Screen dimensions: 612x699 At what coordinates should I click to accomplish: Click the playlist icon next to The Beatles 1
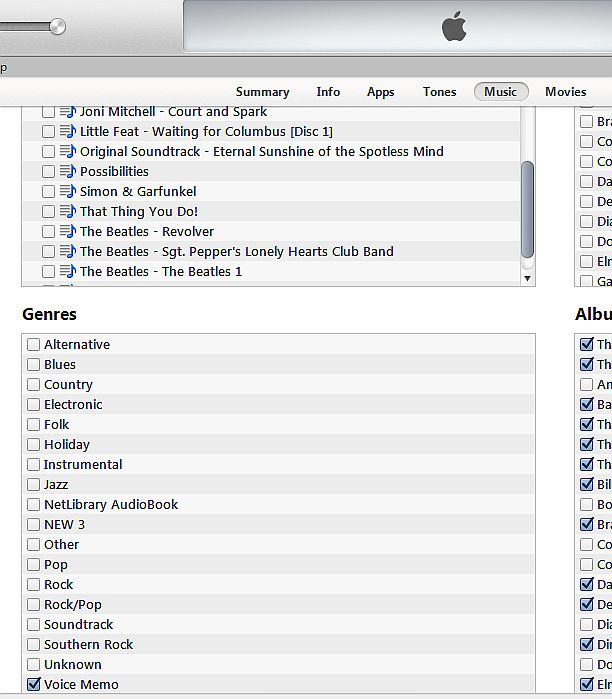[68, 271]
